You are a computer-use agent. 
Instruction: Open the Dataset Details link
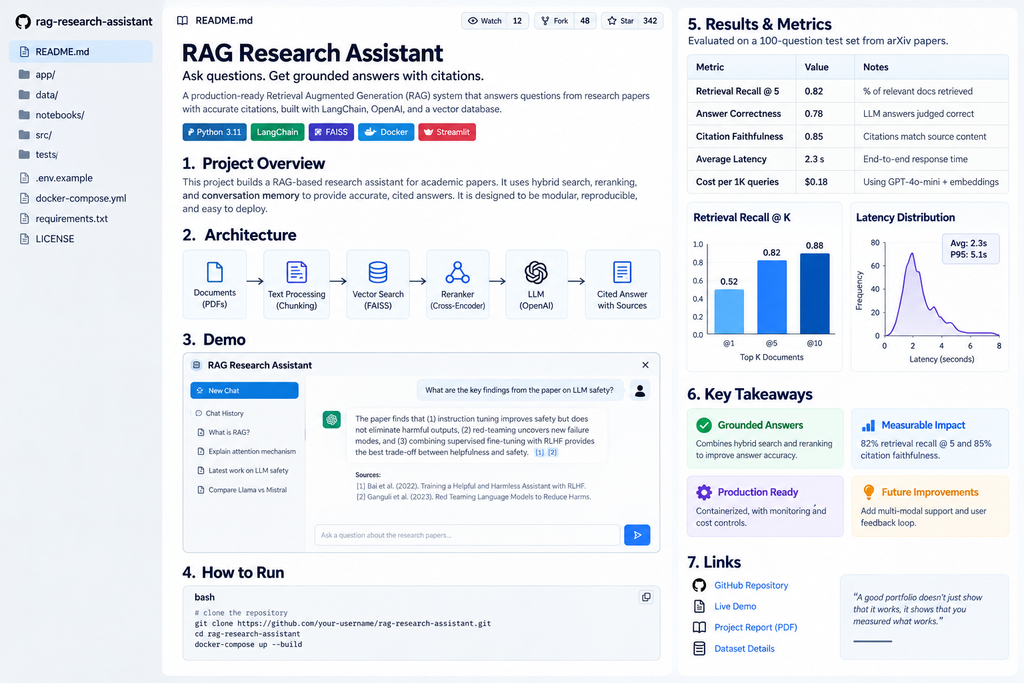click(x=744, y=649)
